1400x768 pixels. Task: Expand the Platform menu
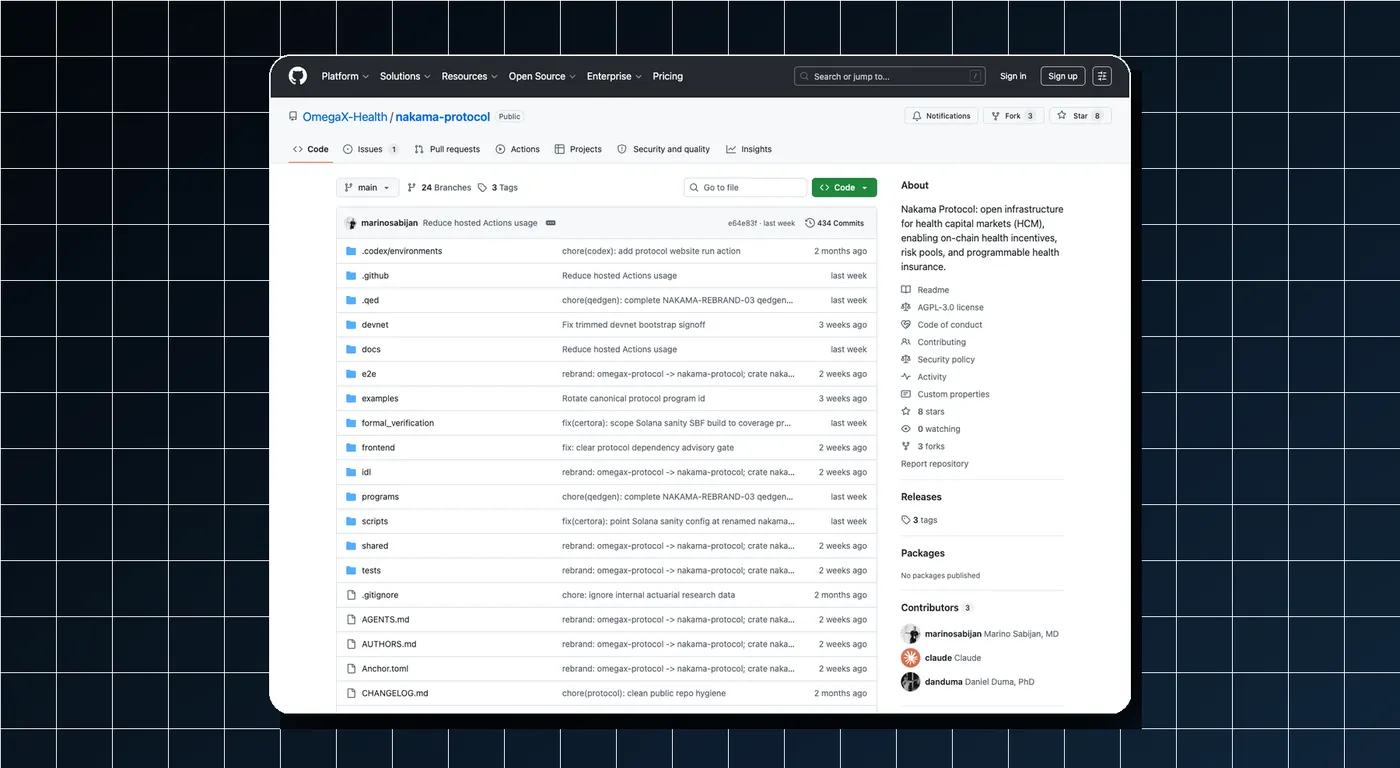coord(345,76)
